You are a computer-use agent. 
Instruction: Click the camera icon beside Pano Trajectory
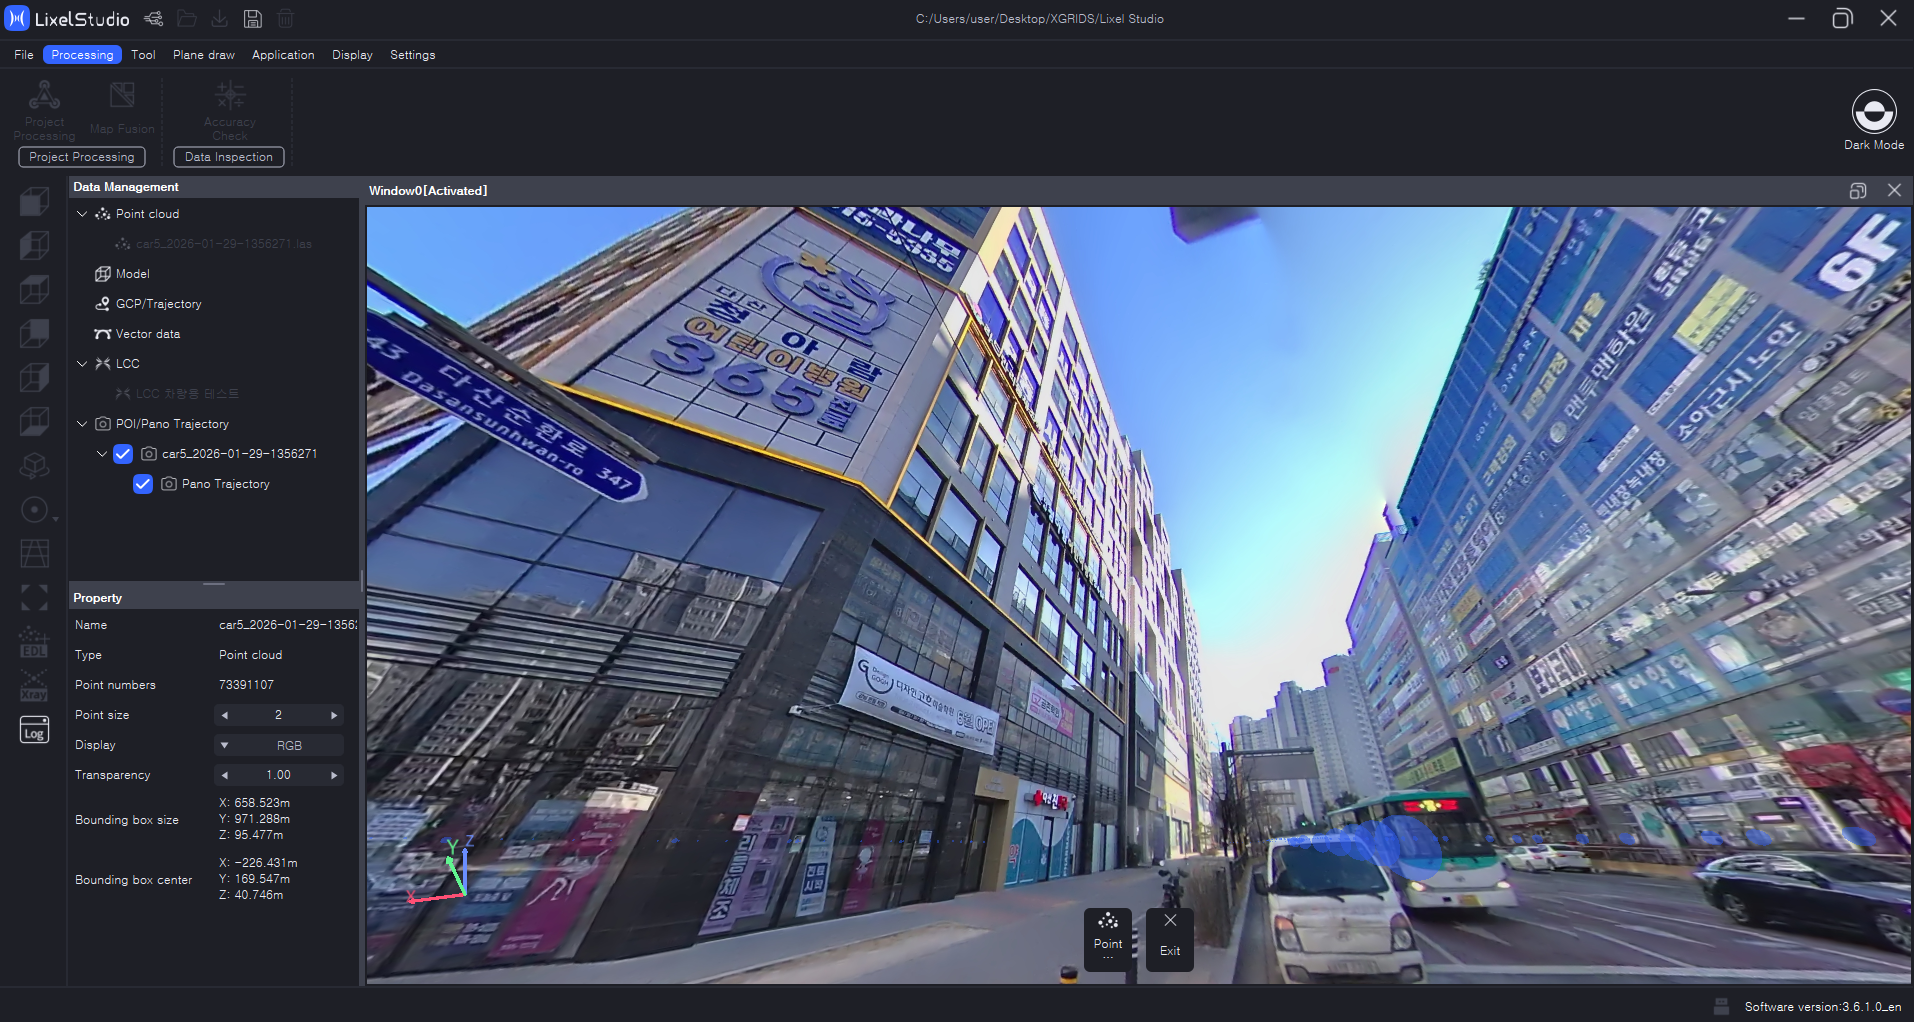[169, 484]
